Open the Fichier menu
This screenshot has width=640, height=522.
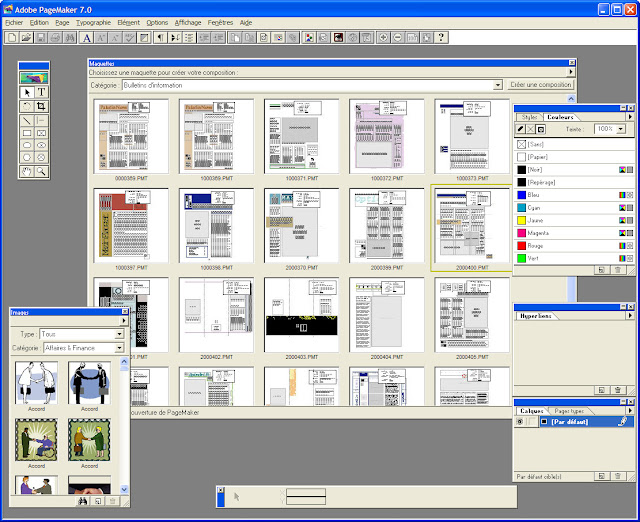[14, 23]
